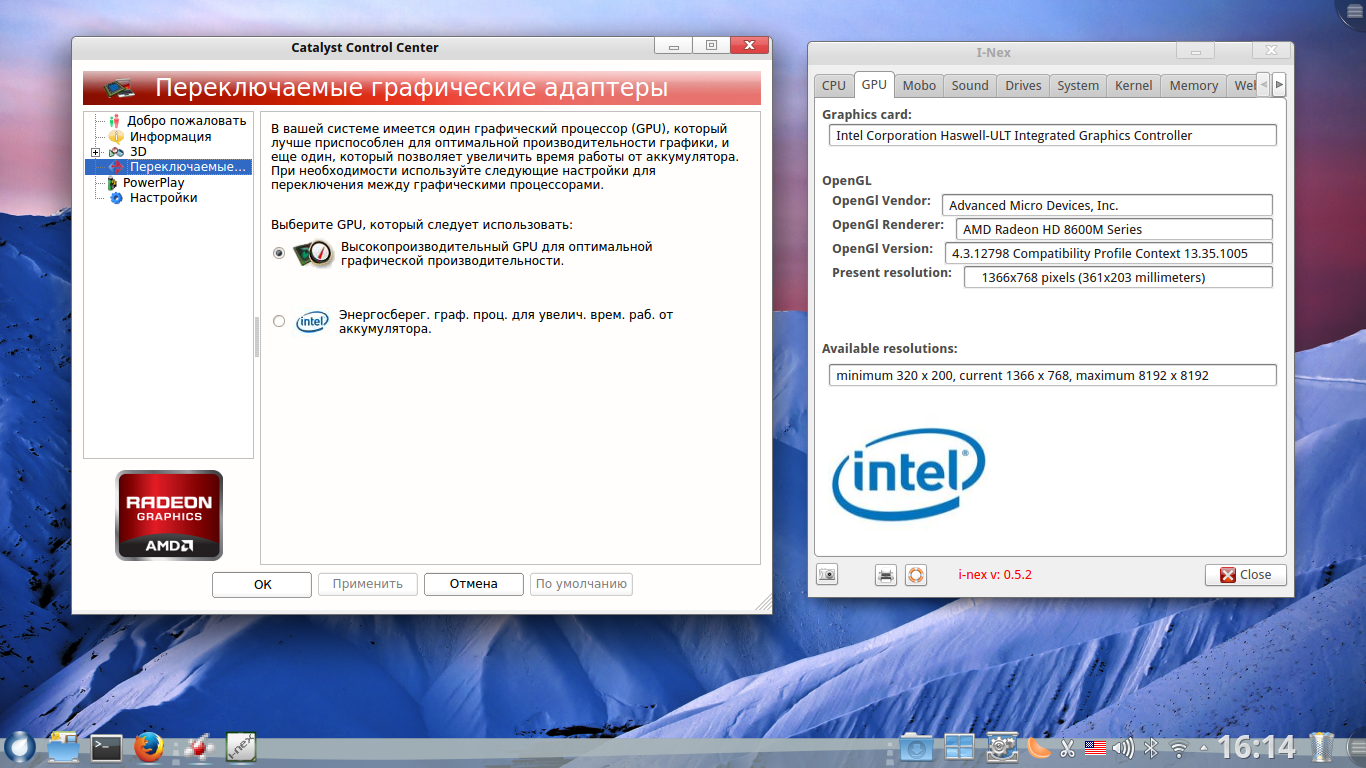Switch to the I-Nex taskbar entry
1366x768 pixels.
tap(241, 747)
